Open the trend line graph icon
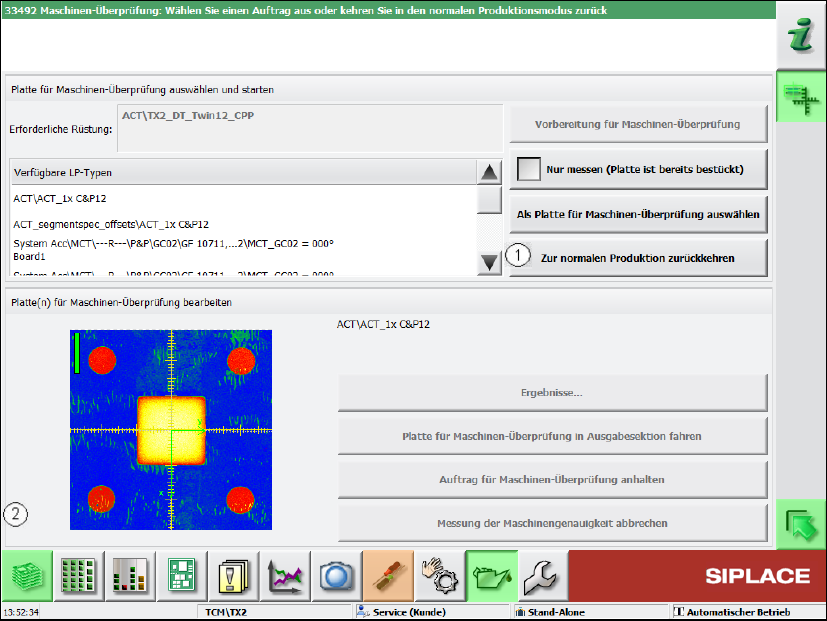 pos(285,576)
